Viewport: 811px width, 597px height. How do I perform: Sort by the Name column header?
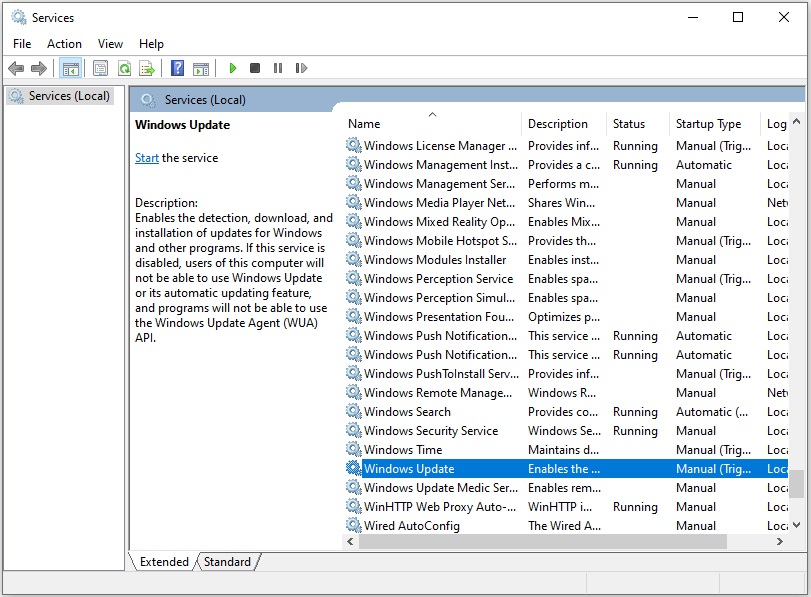pos(433,124)
